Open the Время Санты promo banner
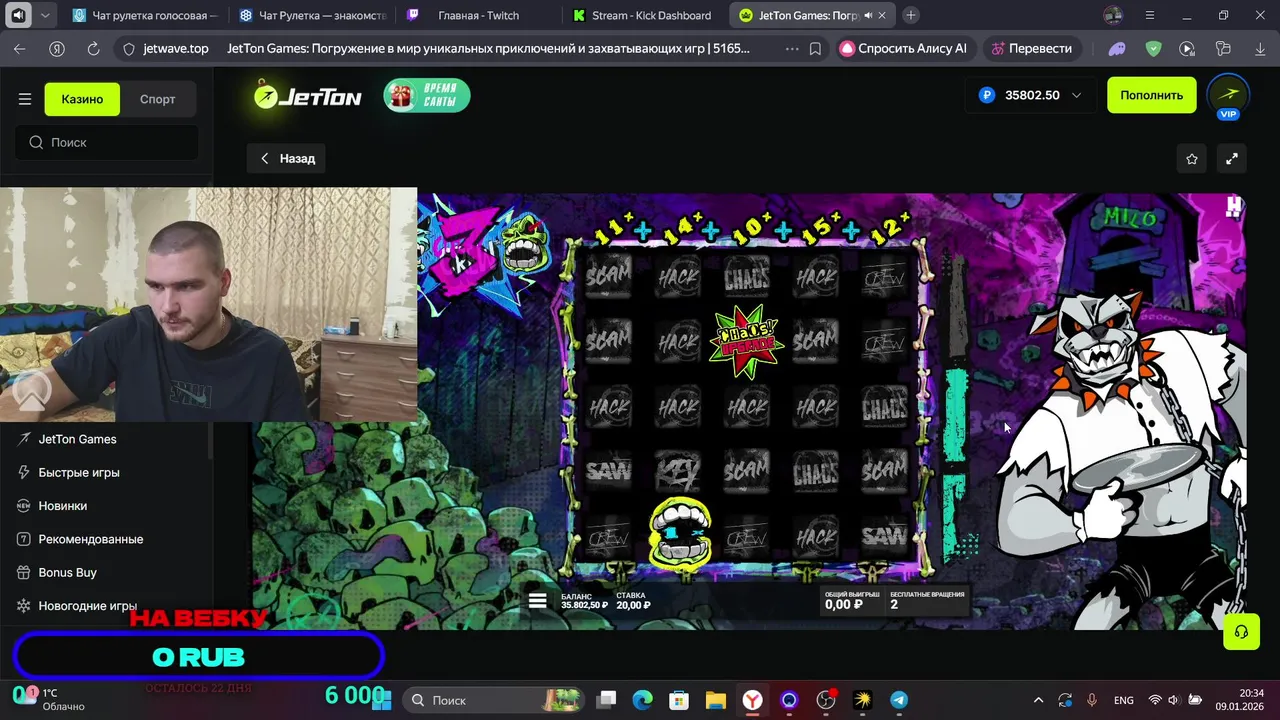 coord(427,96)
